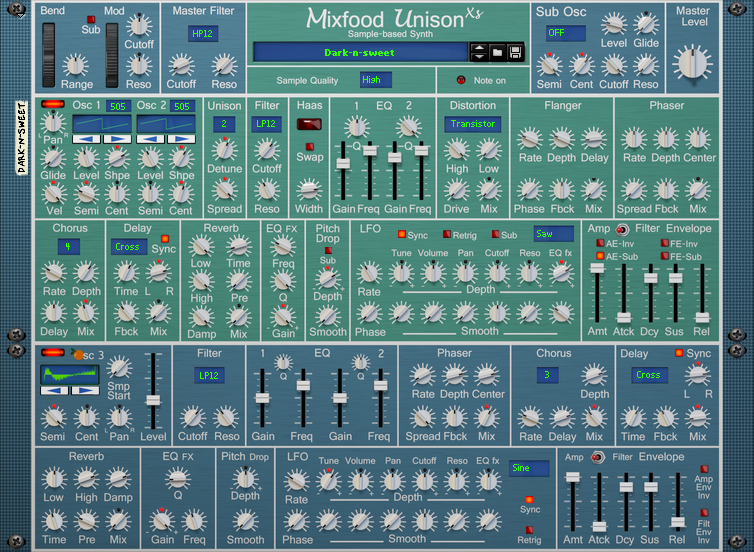Toggle the Osc 1 red power LED

click(x=53, y=104)
